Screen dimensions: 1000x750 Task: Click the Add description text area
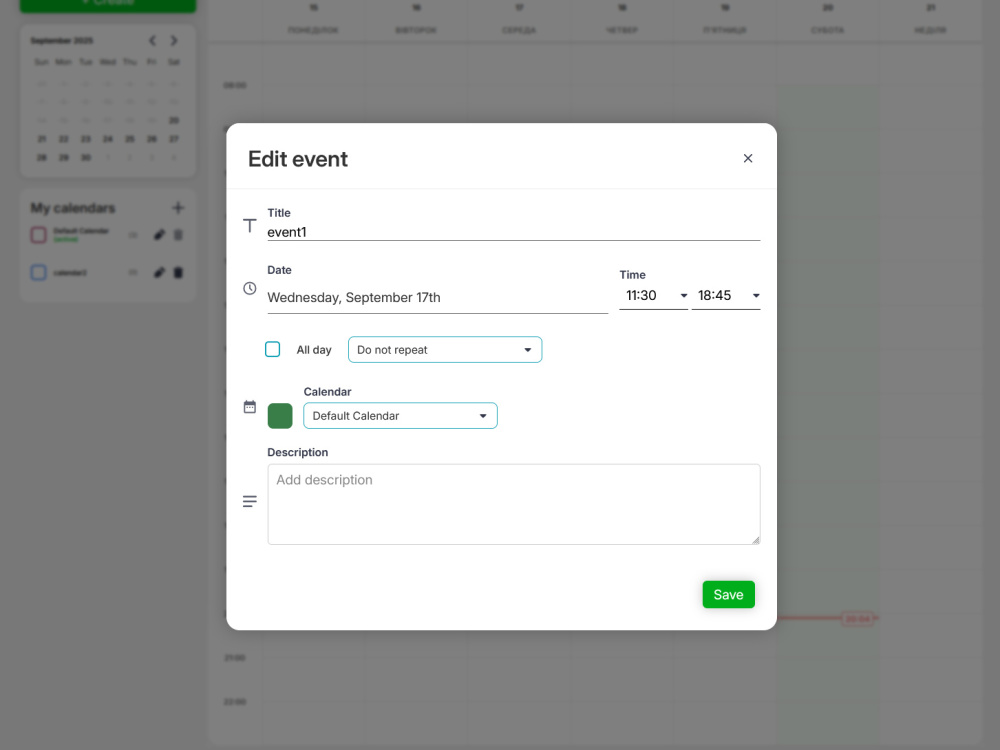click(513, 504)
